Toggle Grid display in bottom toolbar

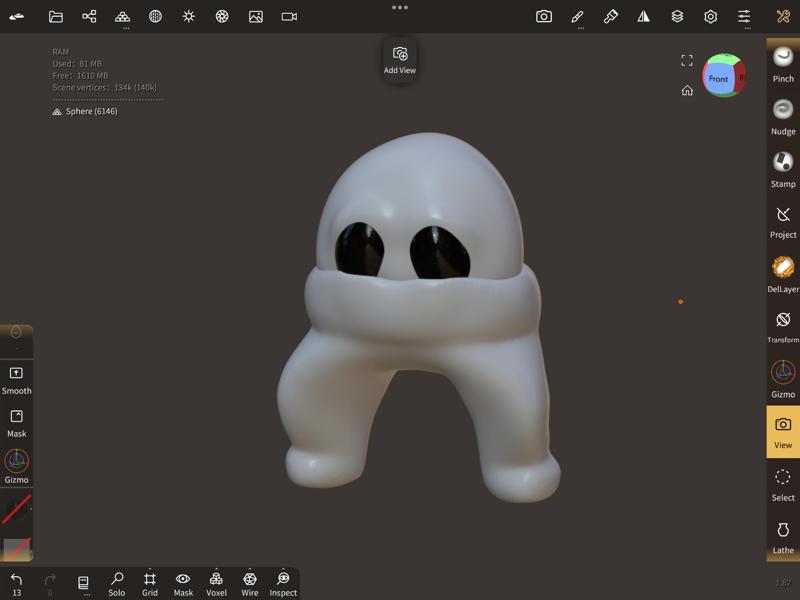pyautogui.click(x=150, y=583)
